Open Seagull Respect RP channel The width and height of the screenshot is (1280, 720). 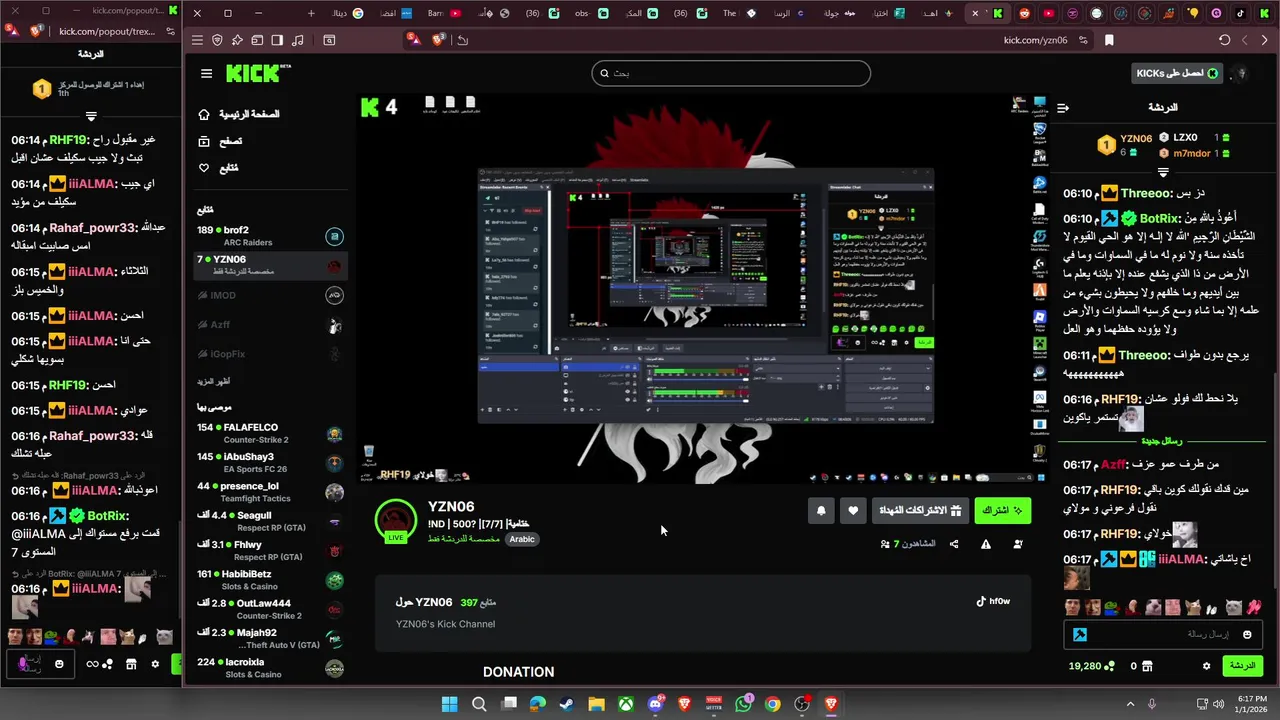270,521
